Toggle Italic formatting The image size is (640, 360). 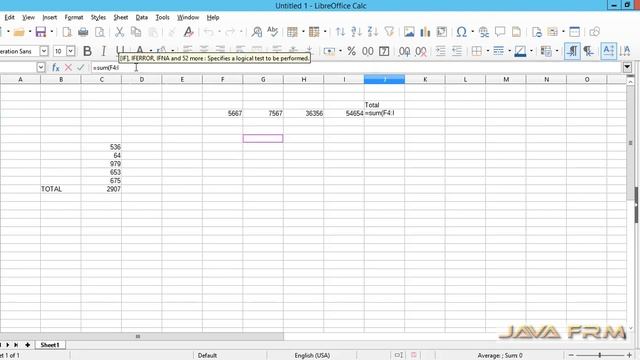pos(104,51)
